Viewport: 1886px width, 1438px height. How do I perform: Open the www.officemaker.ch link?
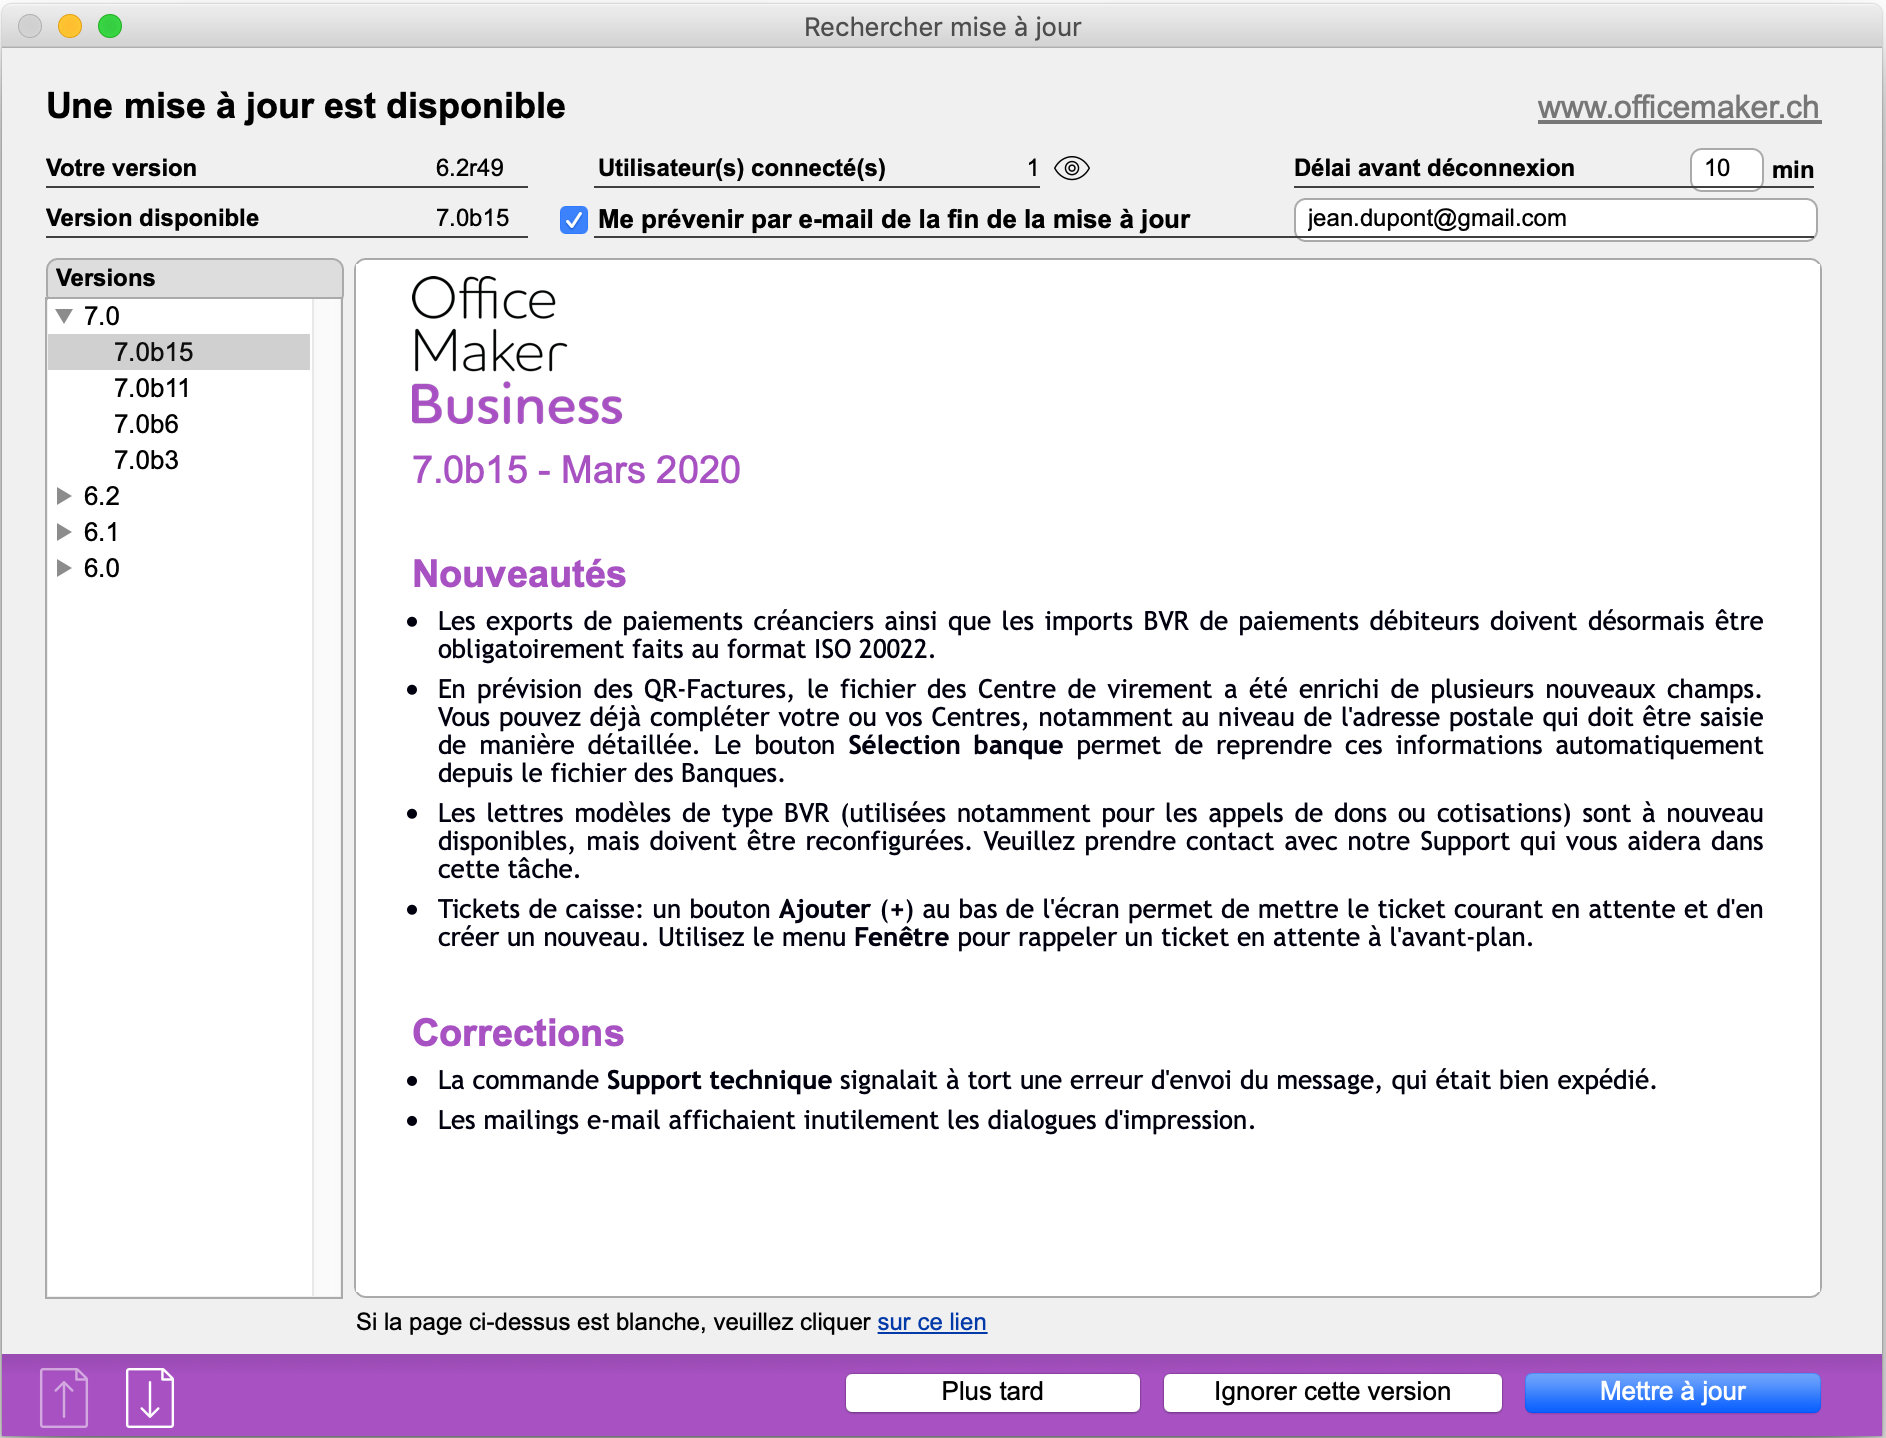1678,107
